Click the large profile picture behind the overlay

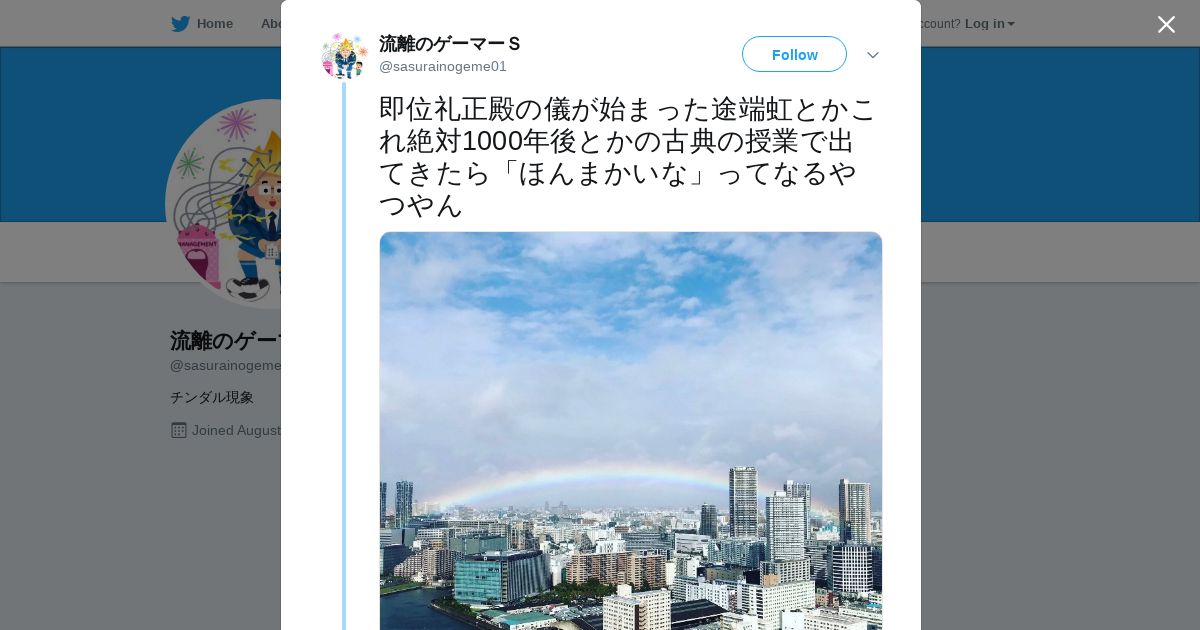(x=223, y=203)
